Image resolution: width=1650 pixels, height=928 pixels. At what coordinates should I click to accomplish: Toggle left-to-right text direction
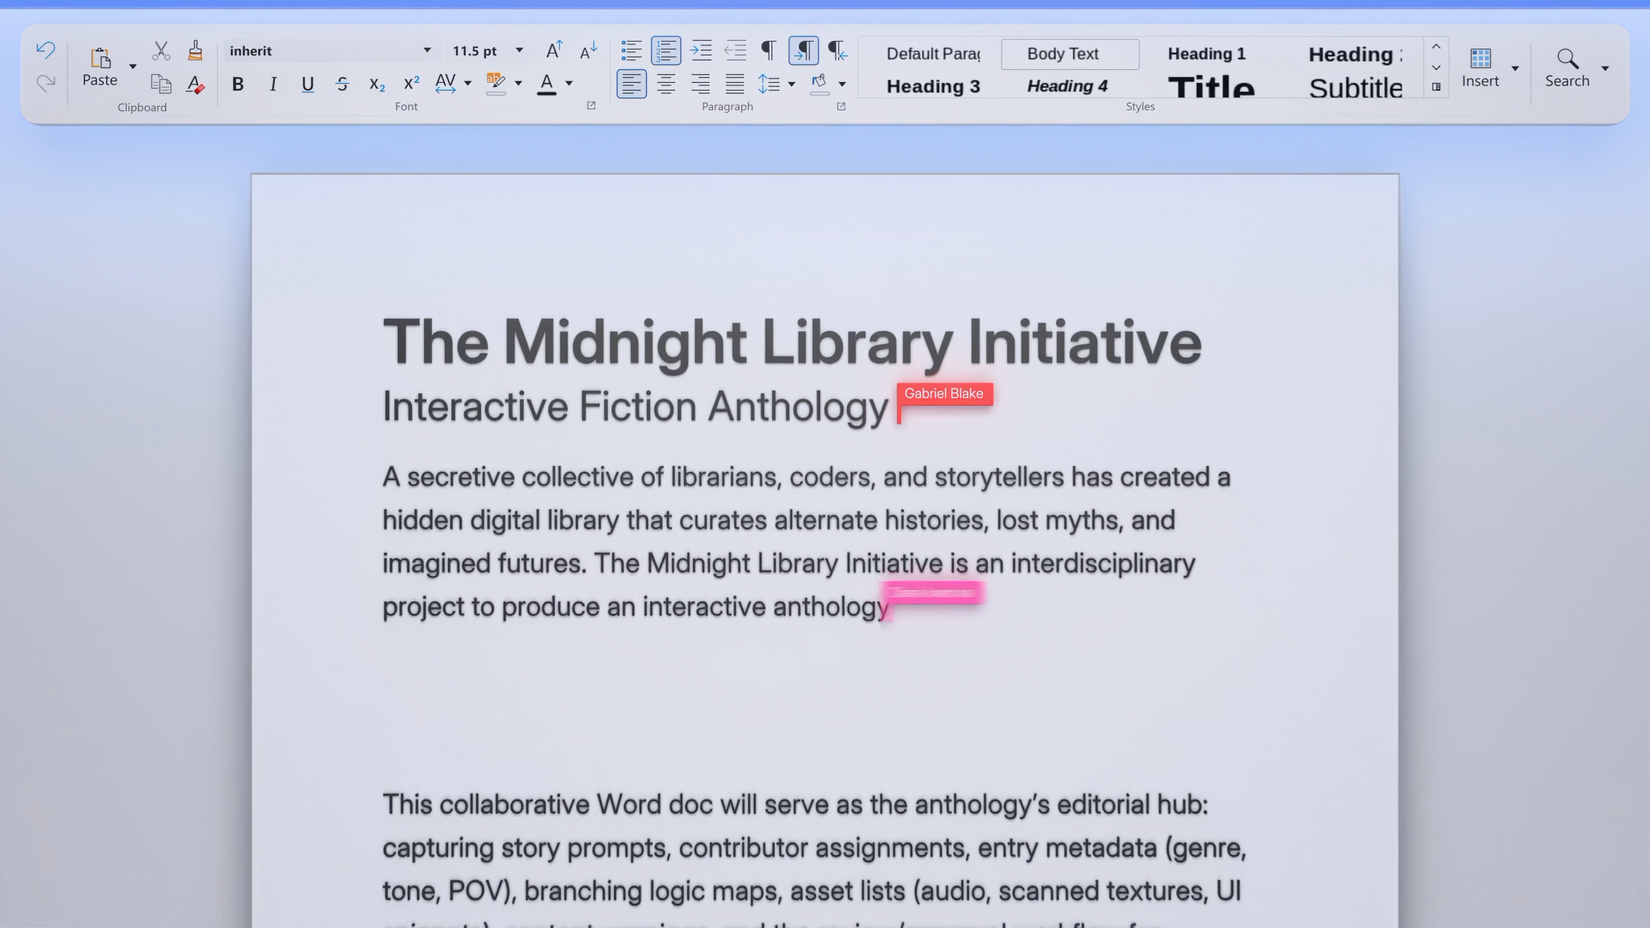[803, 50]
